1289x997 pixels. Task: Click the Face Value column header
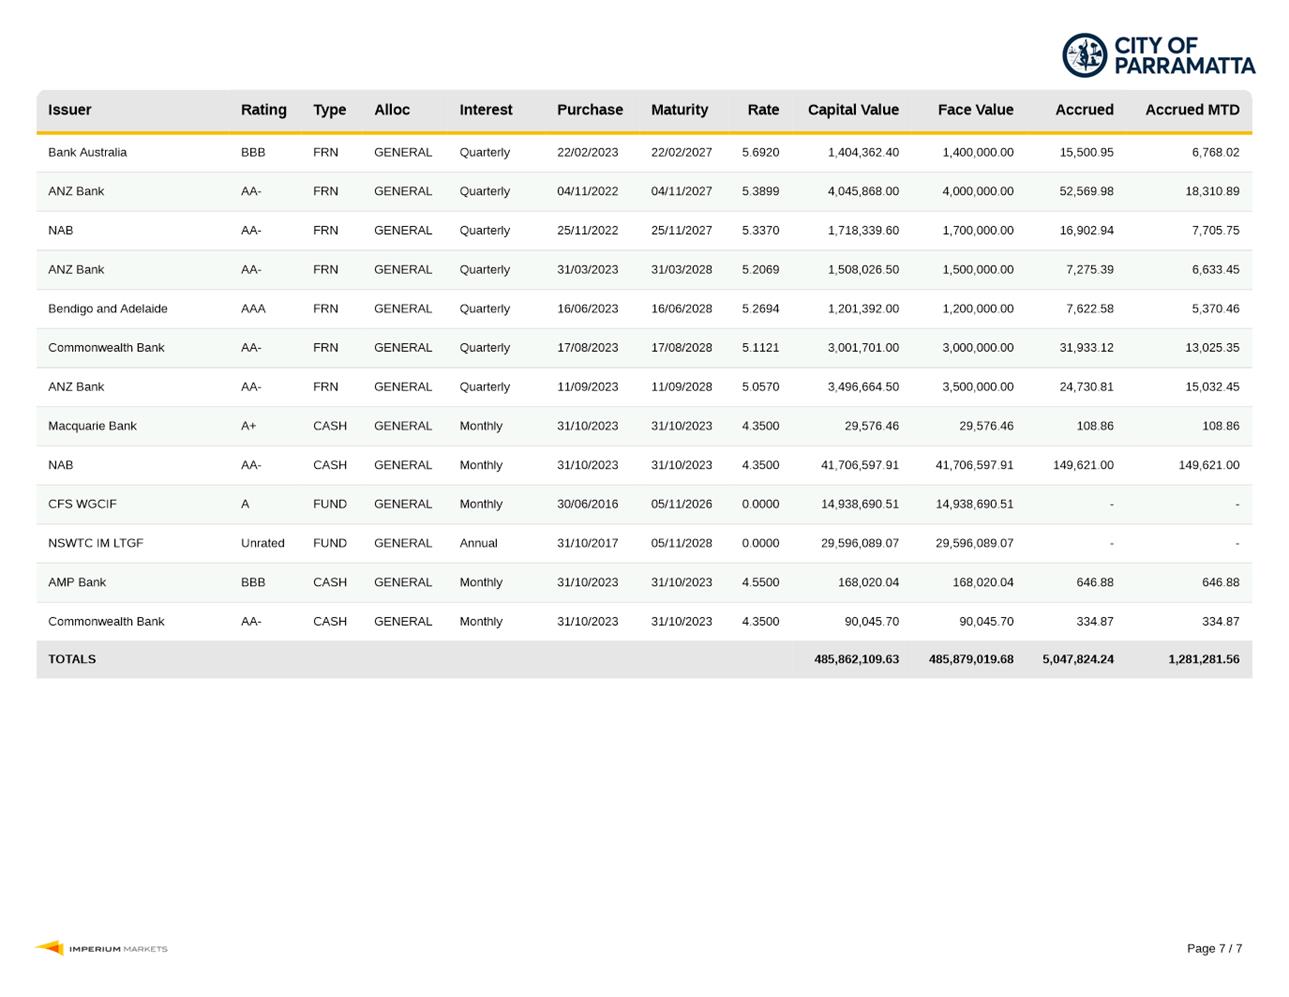coord(975,110)
